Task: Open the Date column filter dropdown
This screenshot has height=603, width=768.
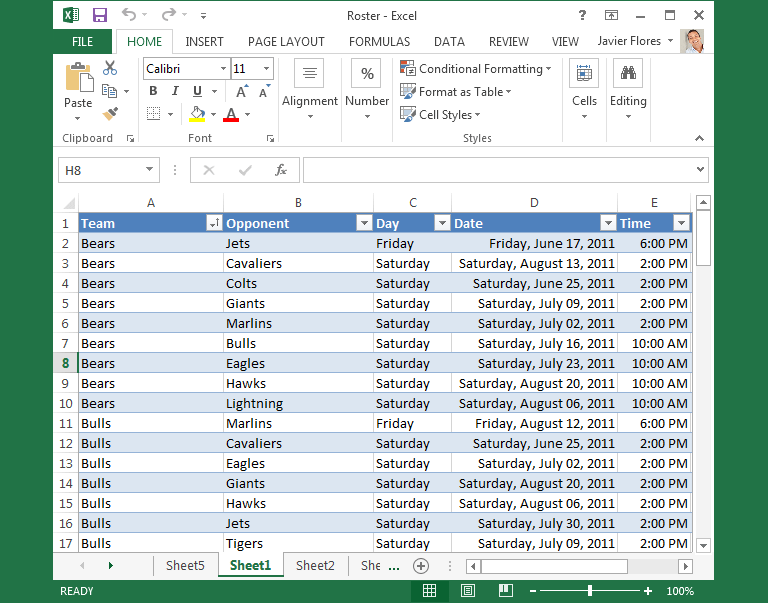Action: tap(608, 223)
